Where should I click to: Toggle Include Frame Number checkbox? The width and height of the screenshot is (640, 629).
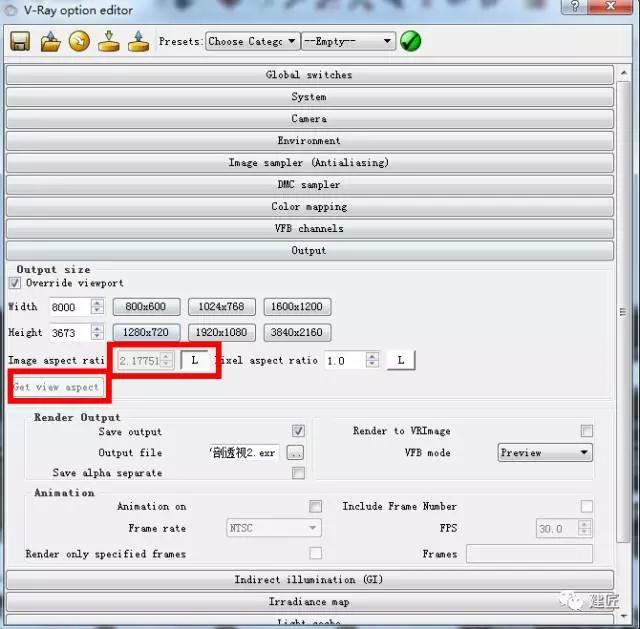[x=587, y=507]
